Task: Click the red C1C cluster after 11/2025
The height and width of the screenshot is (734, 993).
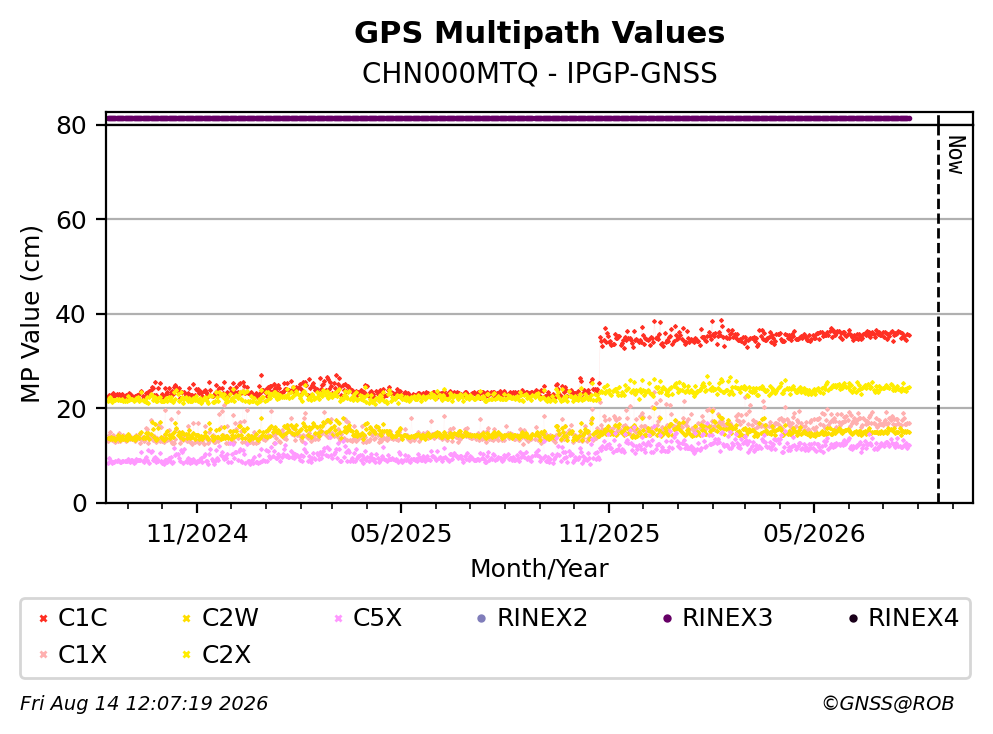Action: 755,336
